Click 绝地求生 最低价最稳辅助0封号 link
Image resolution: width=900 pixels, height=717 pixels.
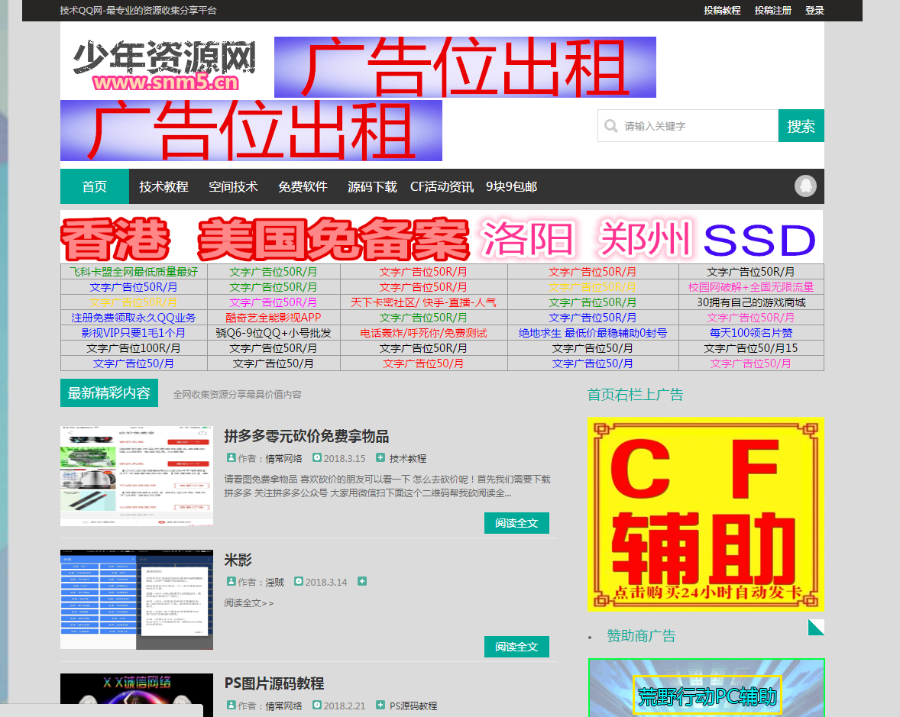[593, 333]
